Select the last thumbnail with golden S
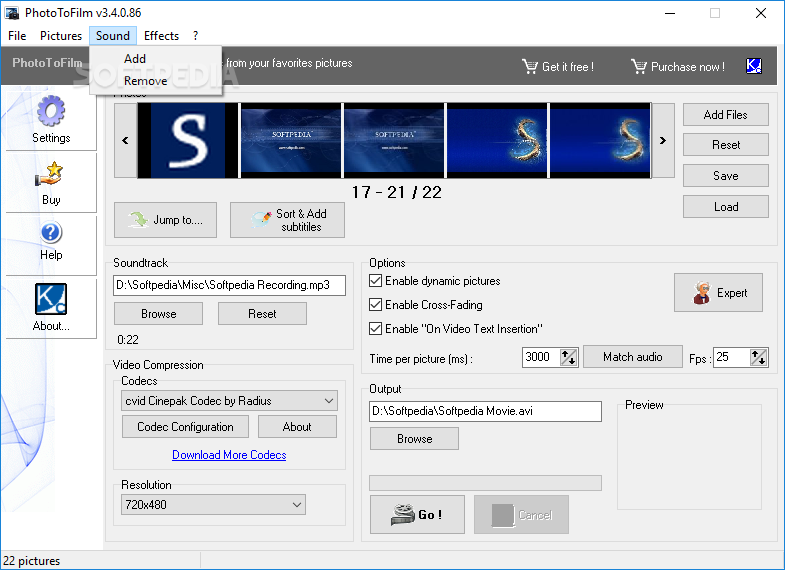This screenshot has width=785, height=570. [600, 141]
